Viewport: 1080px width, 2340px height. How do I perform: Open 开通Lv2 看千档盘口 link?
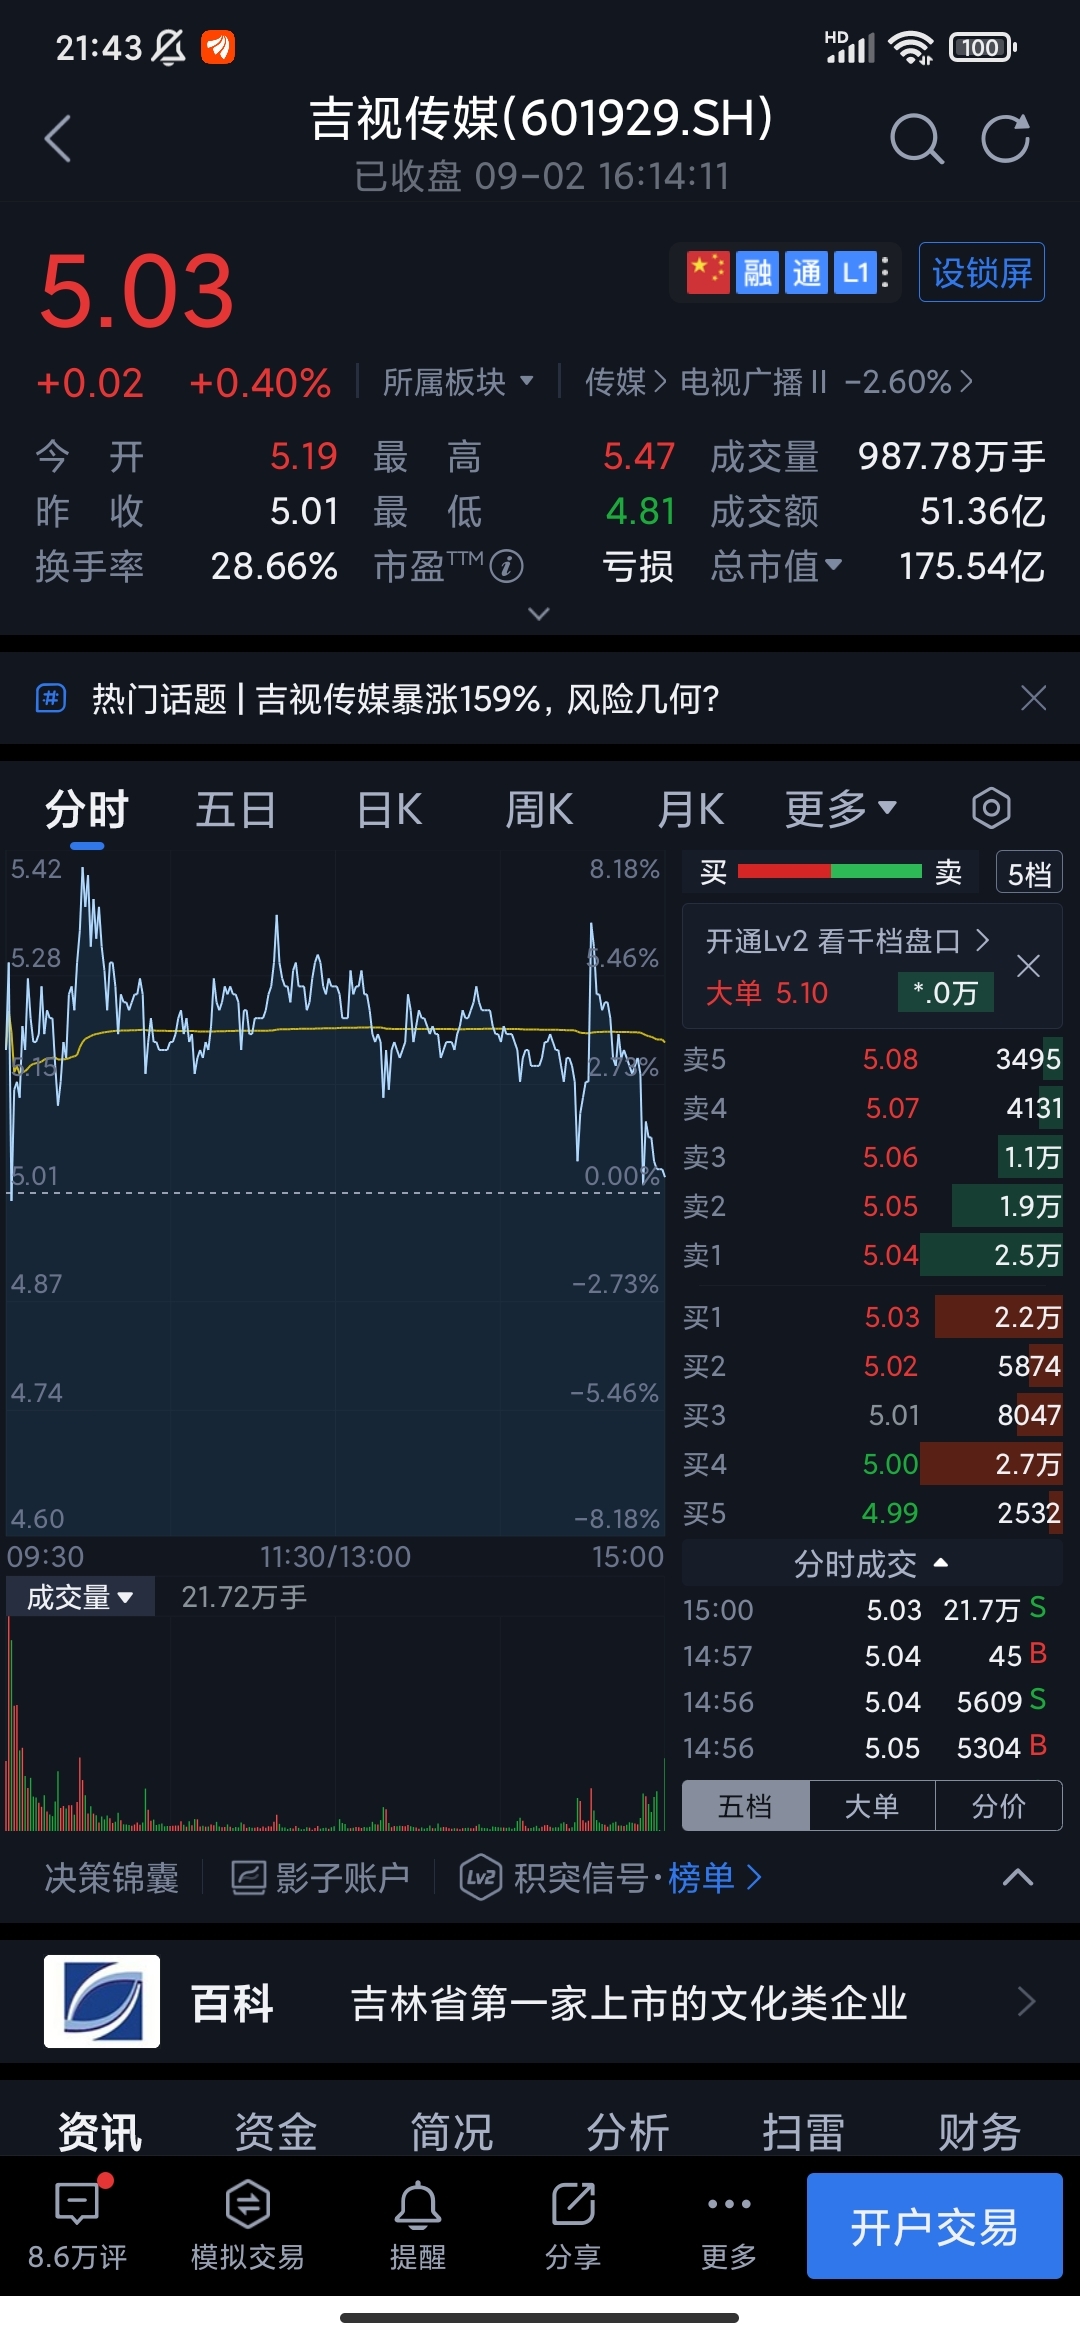click(848, 941)
